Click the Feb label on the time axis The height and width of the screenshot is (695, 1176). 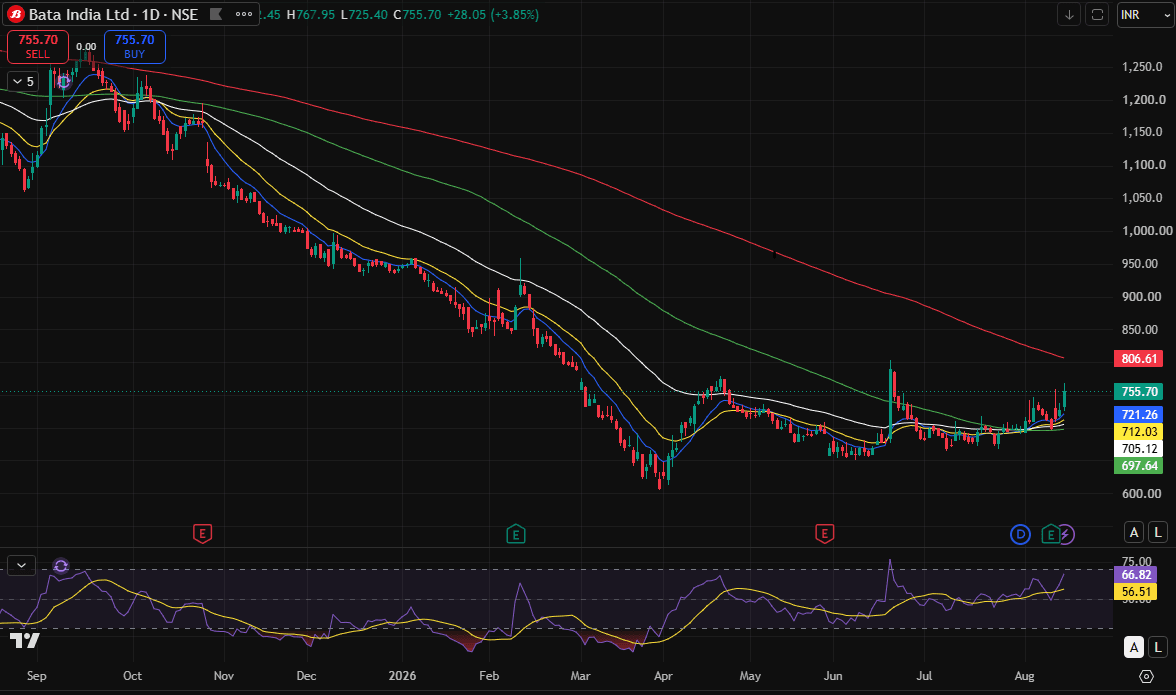click(489, 676)
